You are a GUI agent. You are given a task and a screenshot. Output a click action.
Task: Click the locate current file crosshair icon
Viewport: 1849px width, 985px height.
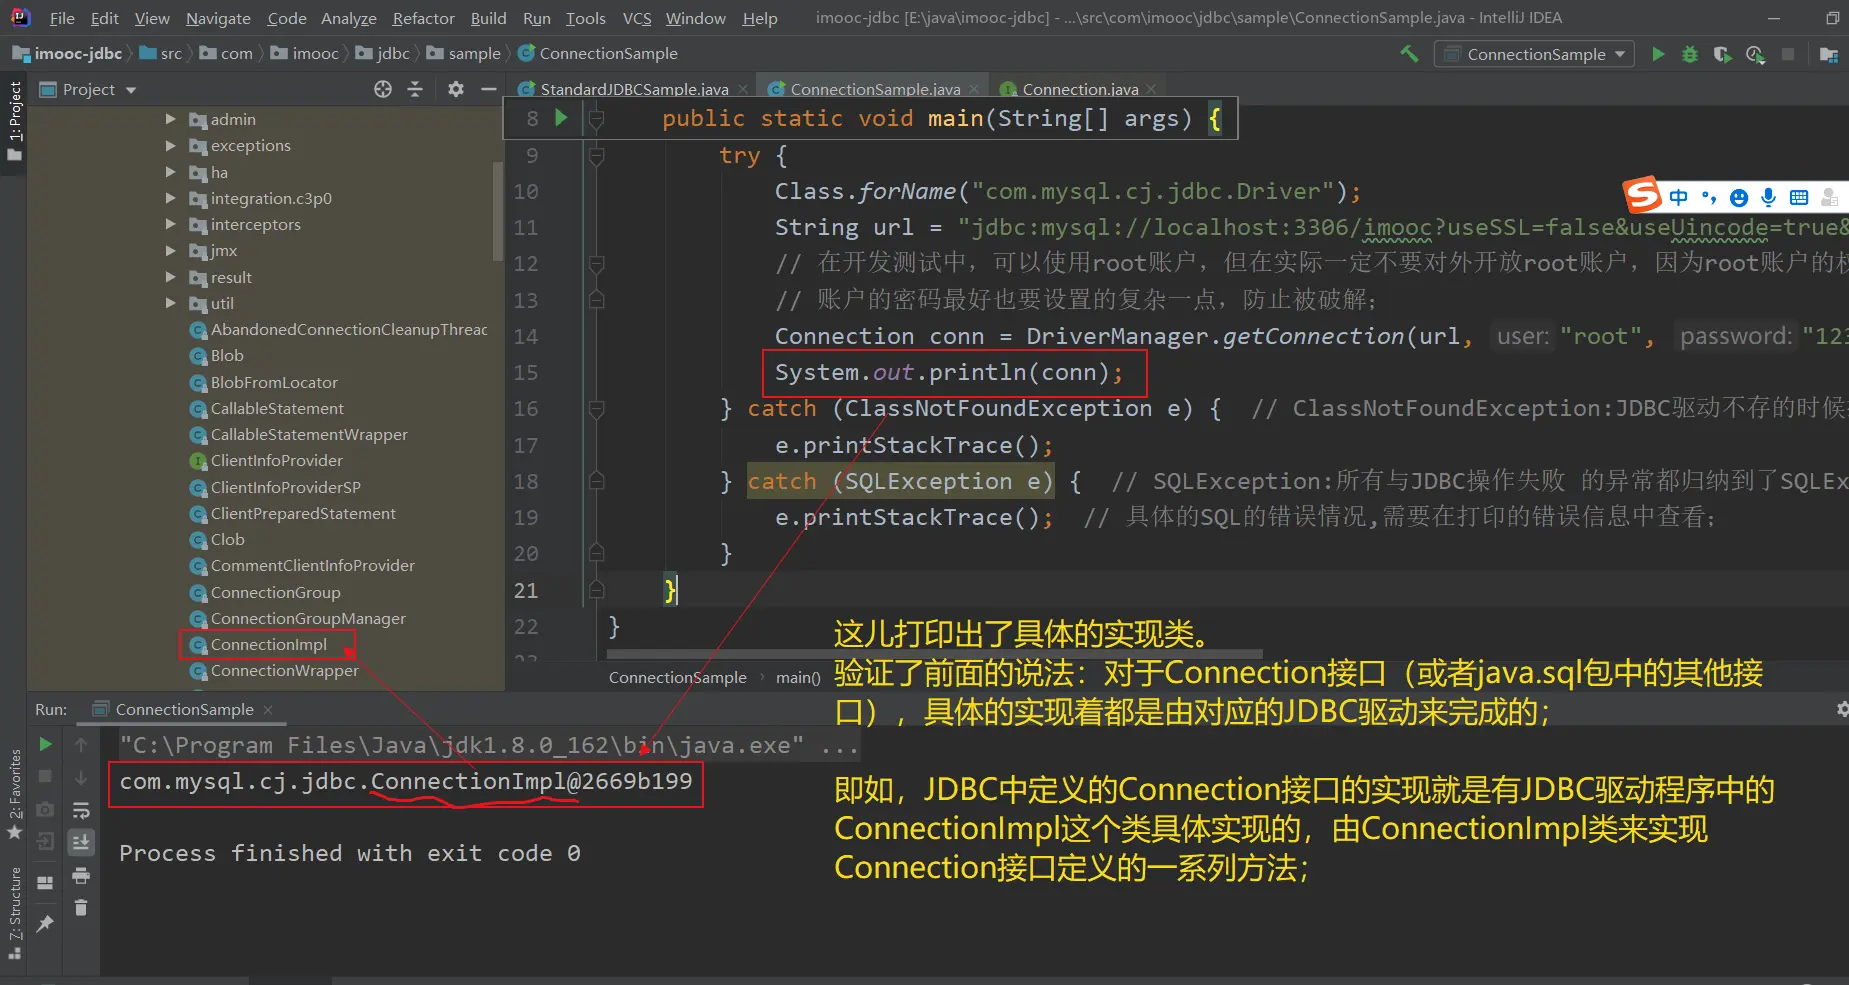click(383, 90)
